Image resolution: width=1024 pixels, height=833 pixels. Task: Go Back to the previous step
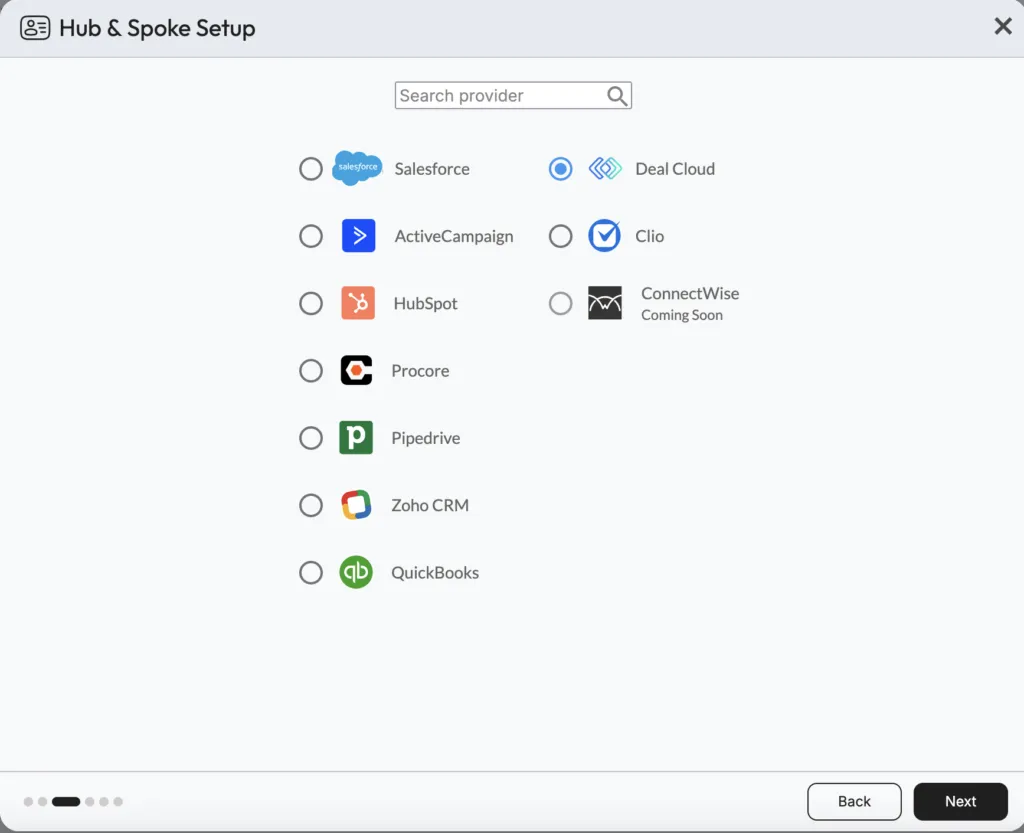tap(854, 801)
